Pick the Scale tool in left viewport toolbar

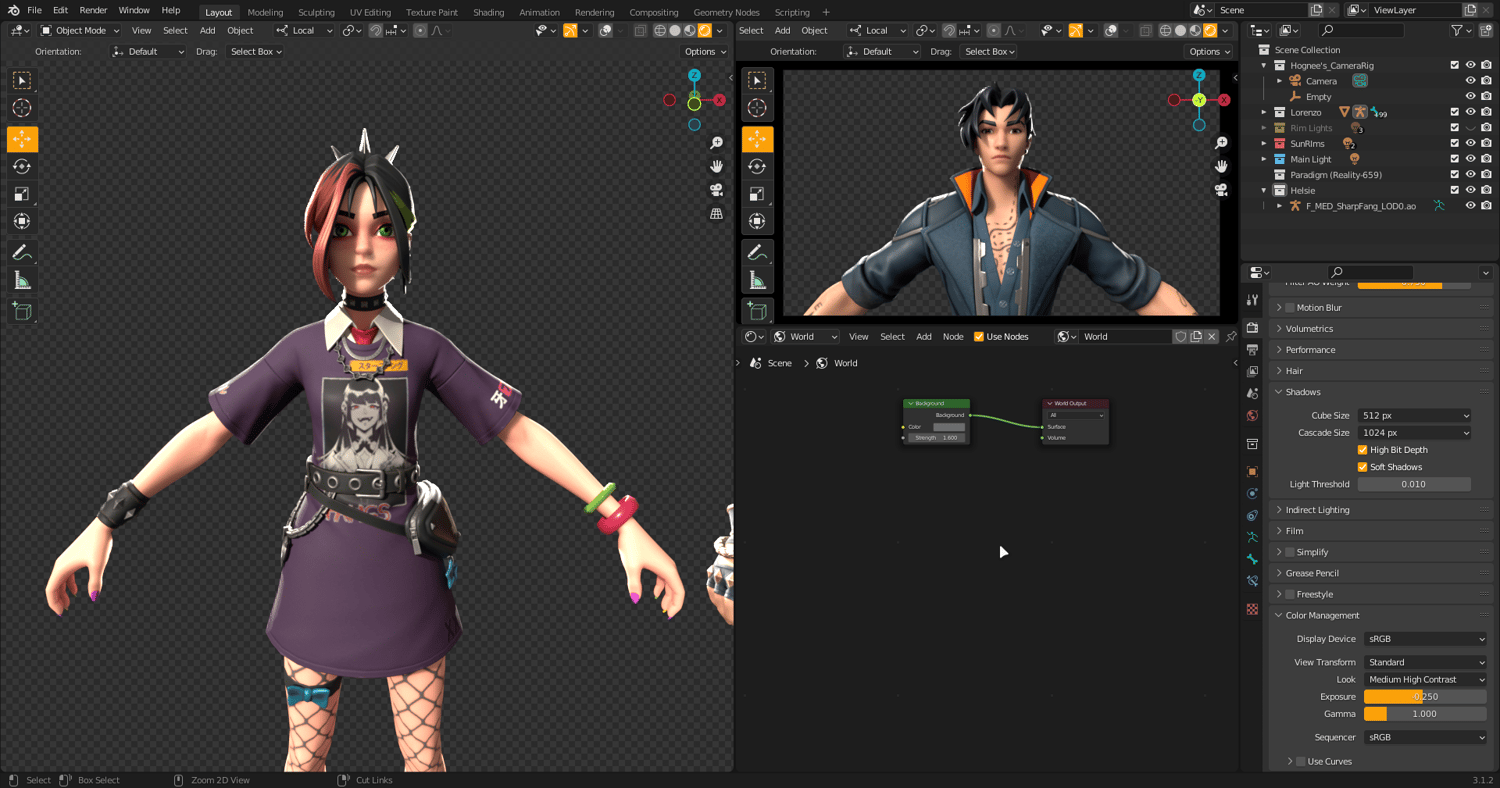click(x=22, y=194)
